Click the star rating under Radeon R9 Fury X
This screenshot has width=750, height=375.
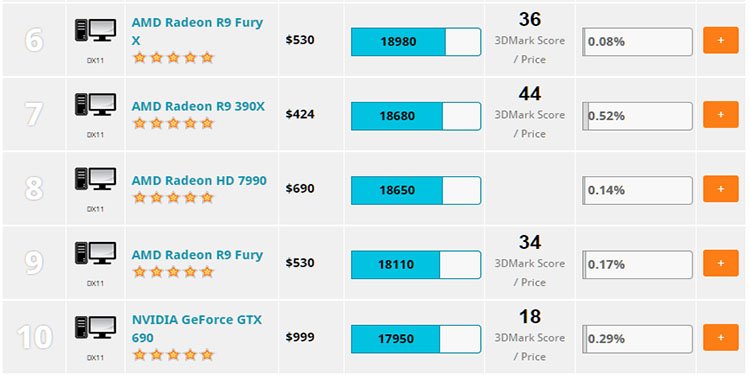pos(173,58)
